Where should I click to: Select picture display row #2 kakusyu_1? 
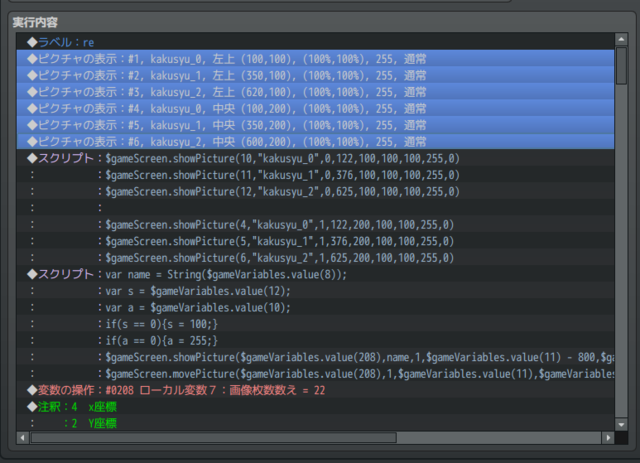pos(315,76)
